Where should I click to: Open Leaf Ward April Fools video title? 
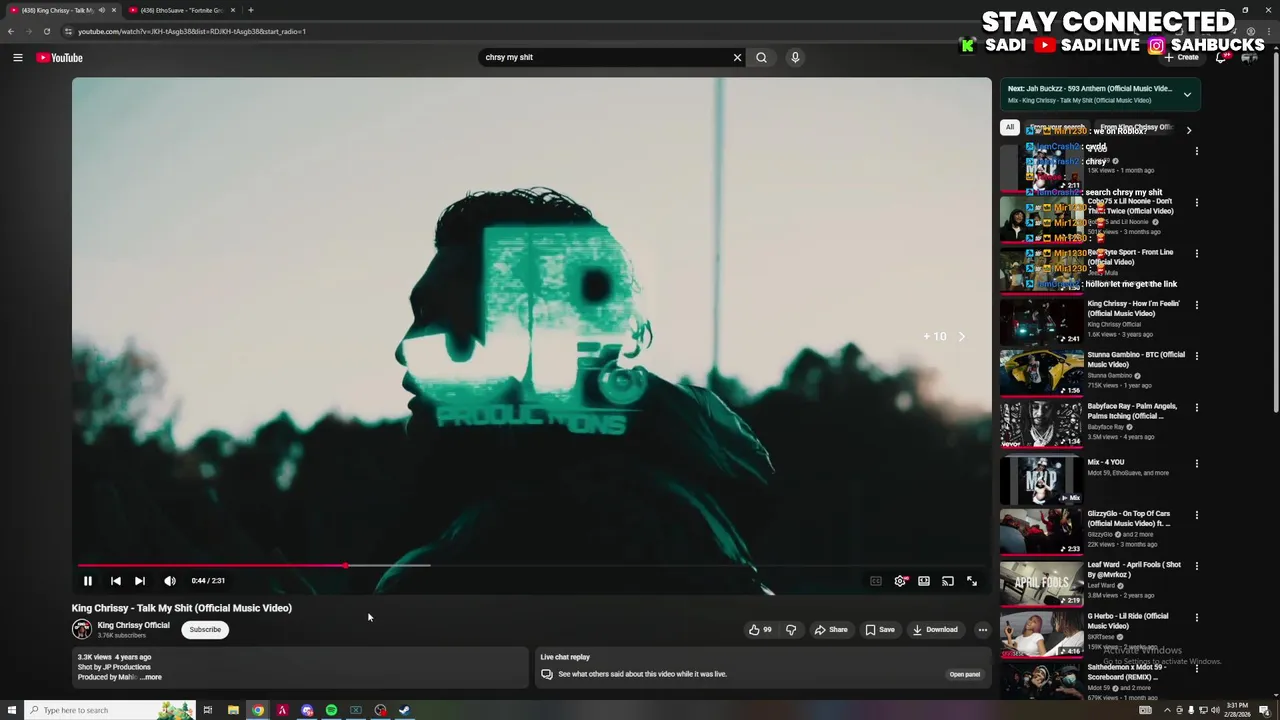(1134, 569)
